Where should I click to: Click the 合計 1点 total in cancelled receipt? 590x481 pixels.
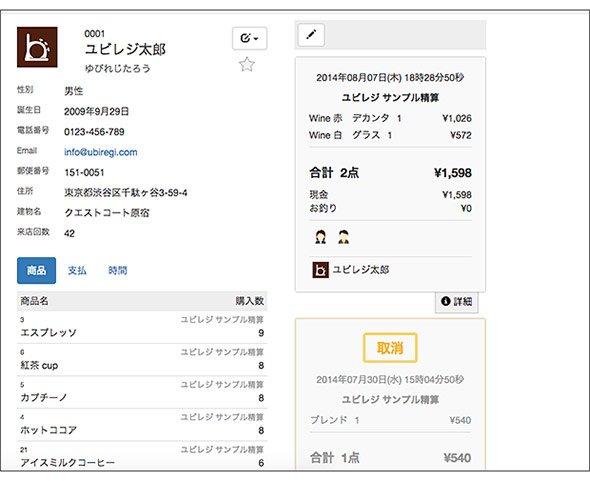click(x=390, y=458)
